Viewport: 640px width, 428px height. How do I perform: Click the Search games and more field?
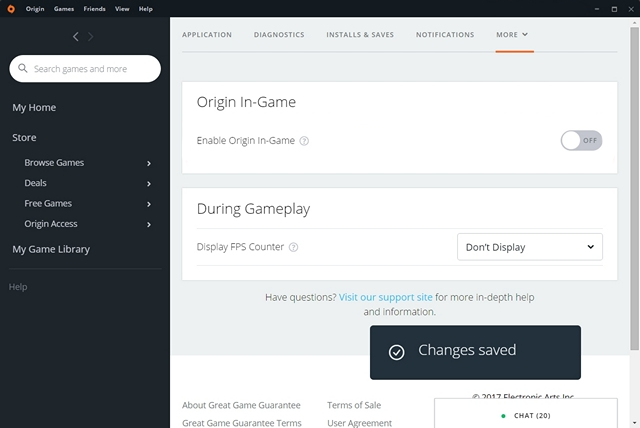(85, 69)
